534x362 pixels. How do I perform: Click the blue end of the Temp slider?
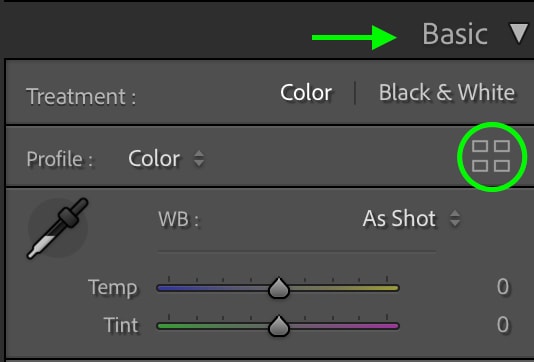point(163,288)
